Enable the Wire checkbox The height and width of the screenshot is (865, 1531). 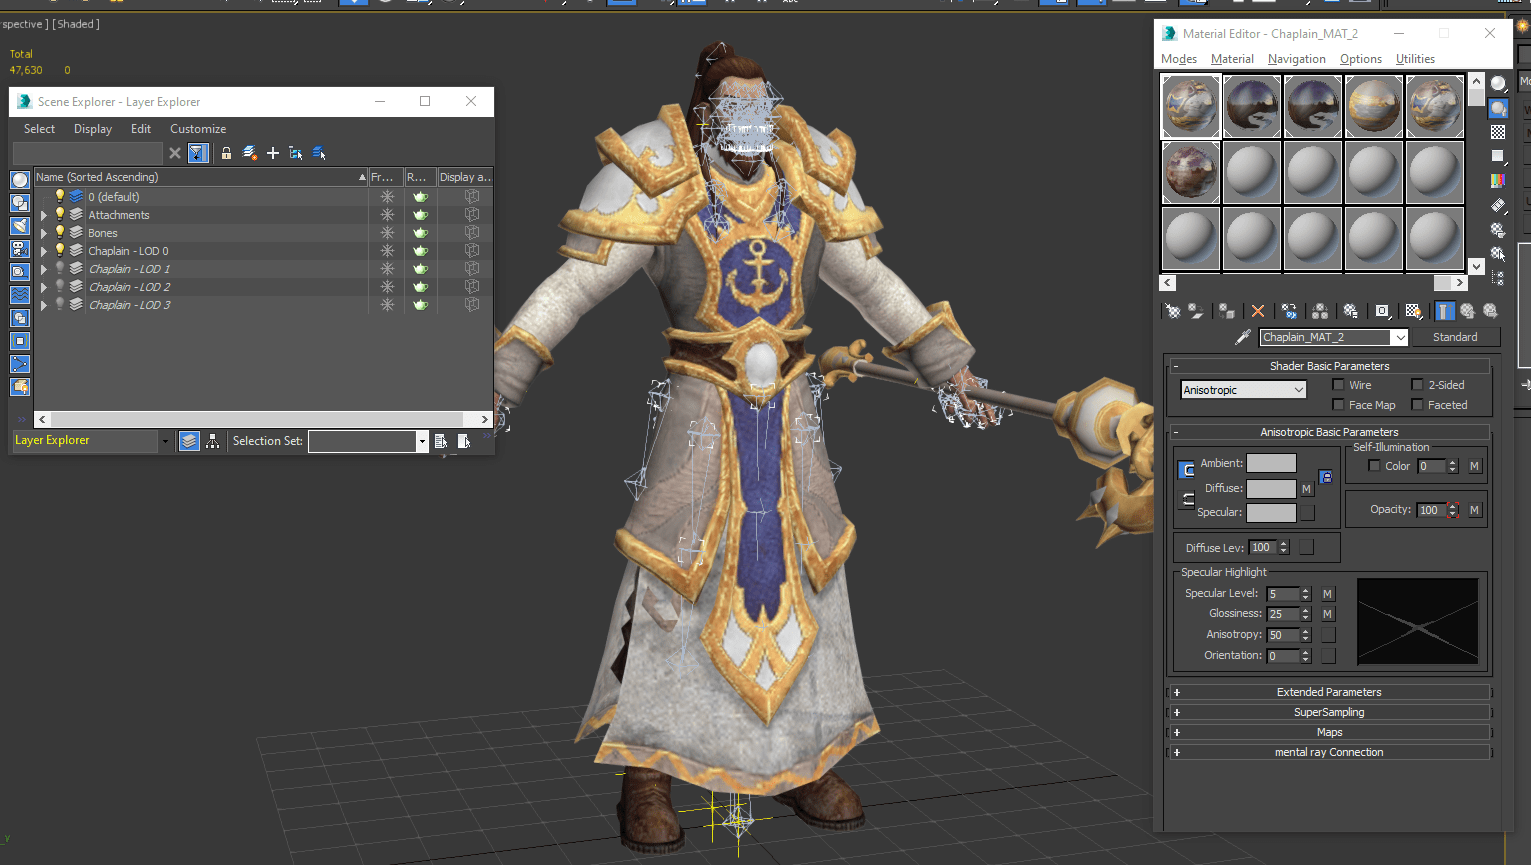pos(1339,385)
